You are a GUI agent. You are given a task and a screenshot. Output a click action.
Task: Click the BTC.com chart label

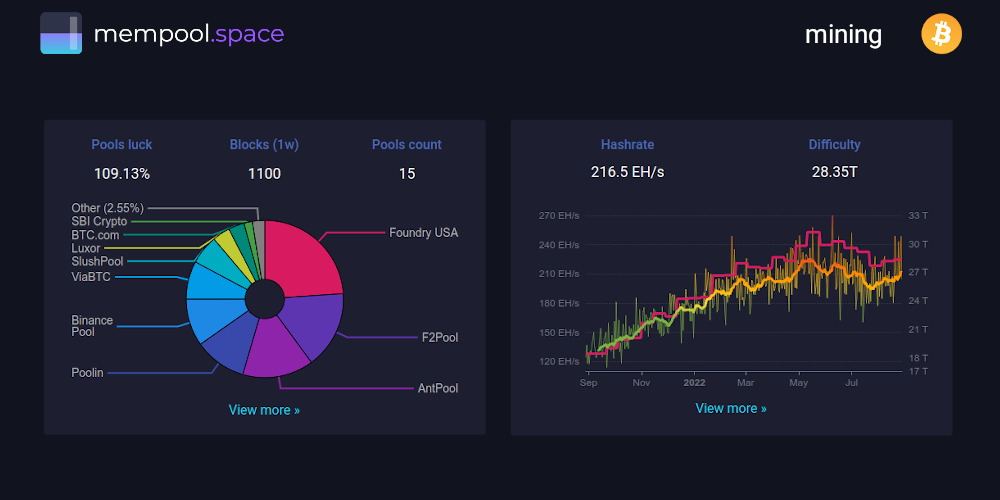(x=96, y=235)
